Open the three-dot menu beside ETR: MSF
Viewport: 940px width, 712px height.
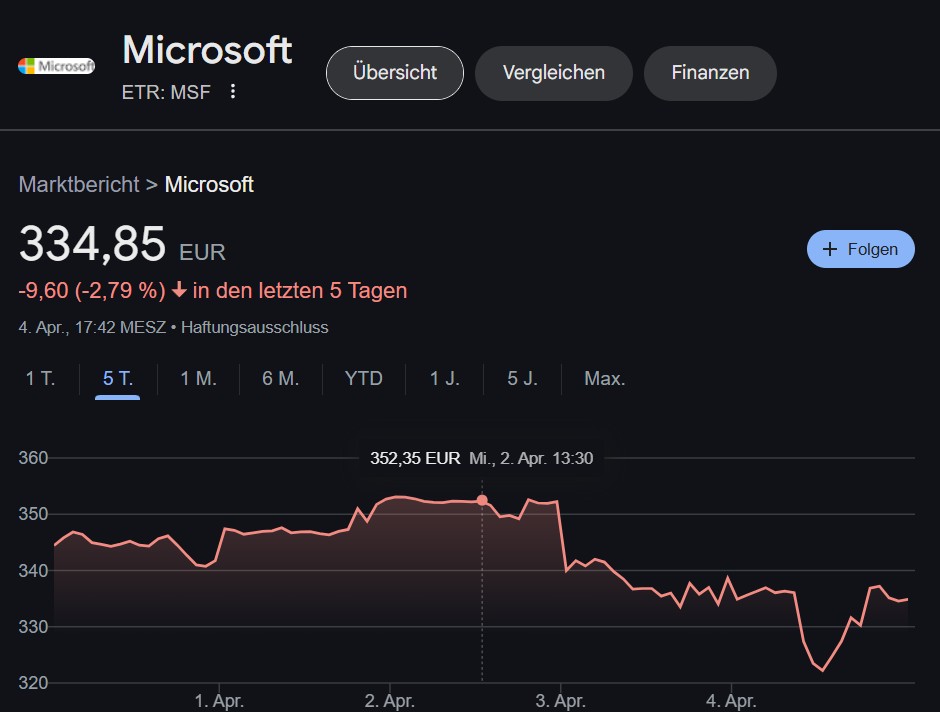click(233, 92)
